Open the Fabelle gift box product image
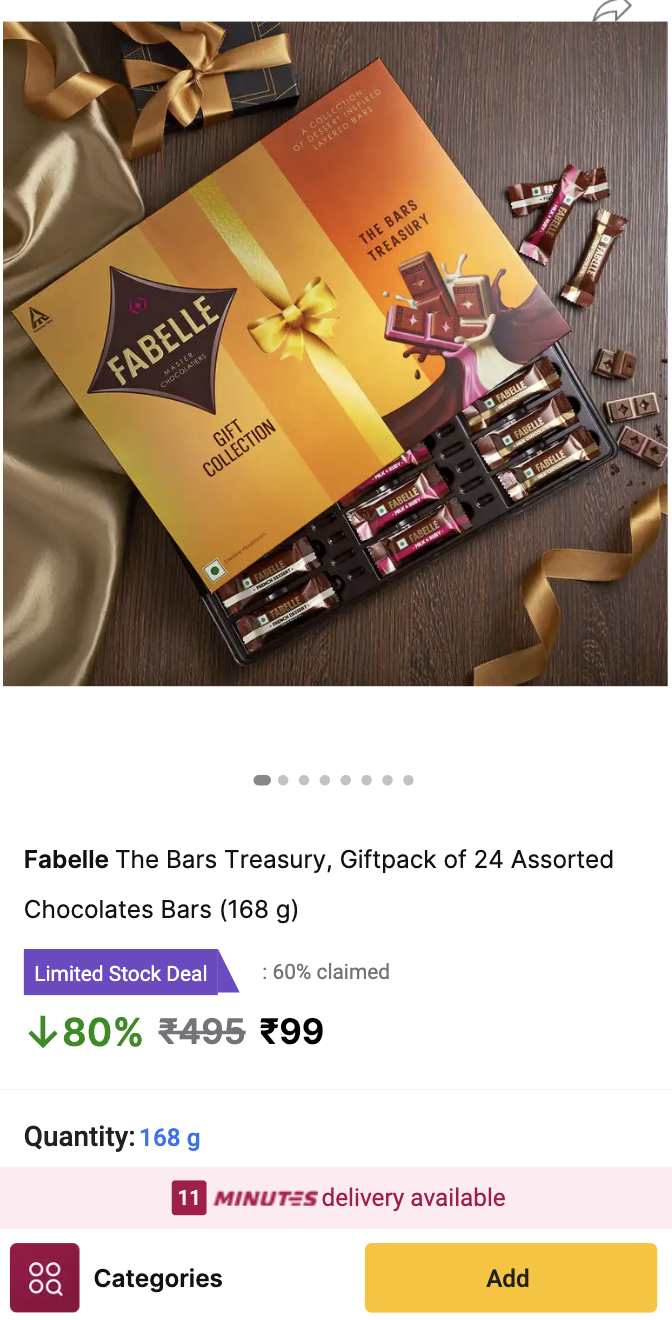The width and height of the screenshot is (672, 1320). [335, 354]
